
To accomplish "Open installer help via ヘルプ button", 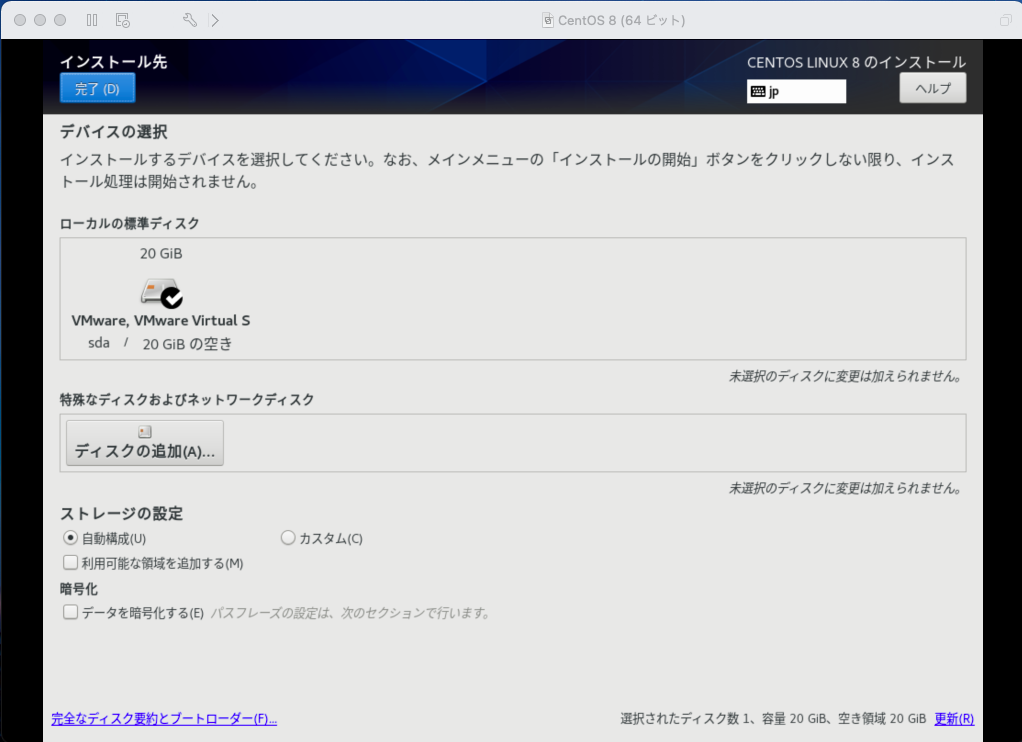I will [x=932, y=88].
